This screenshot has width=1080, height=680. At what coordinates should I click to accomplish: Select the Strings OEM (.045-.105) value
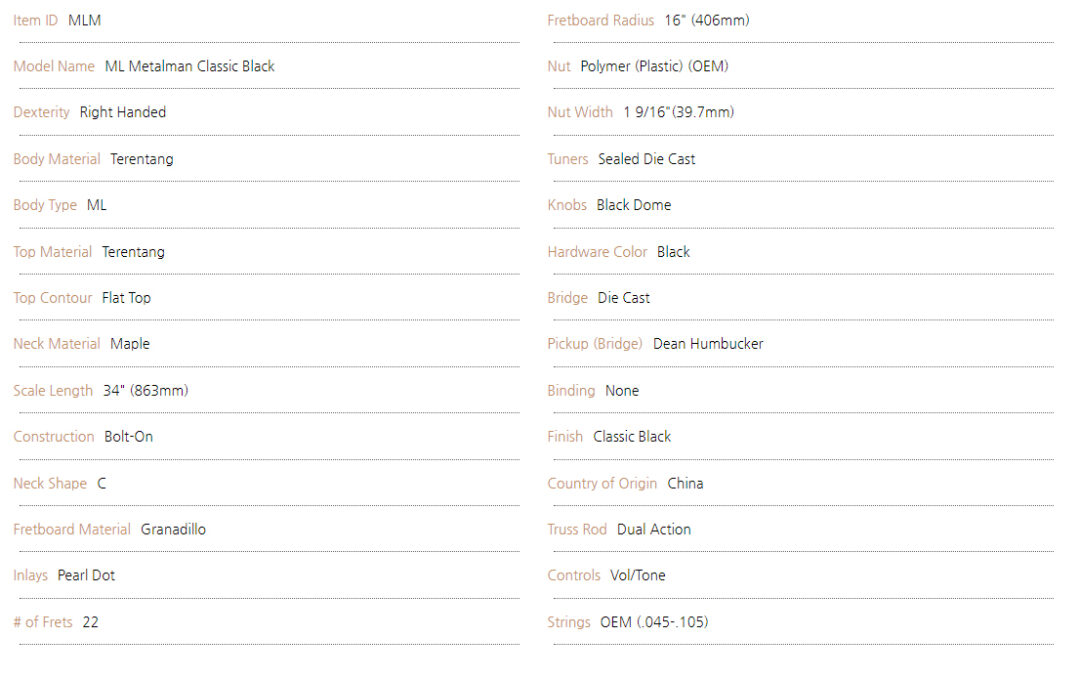pos(654,622)
